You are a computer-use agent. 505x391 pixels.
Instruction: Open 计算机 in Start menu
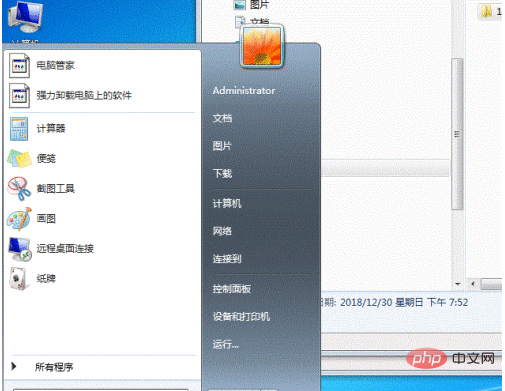point(227,203)
